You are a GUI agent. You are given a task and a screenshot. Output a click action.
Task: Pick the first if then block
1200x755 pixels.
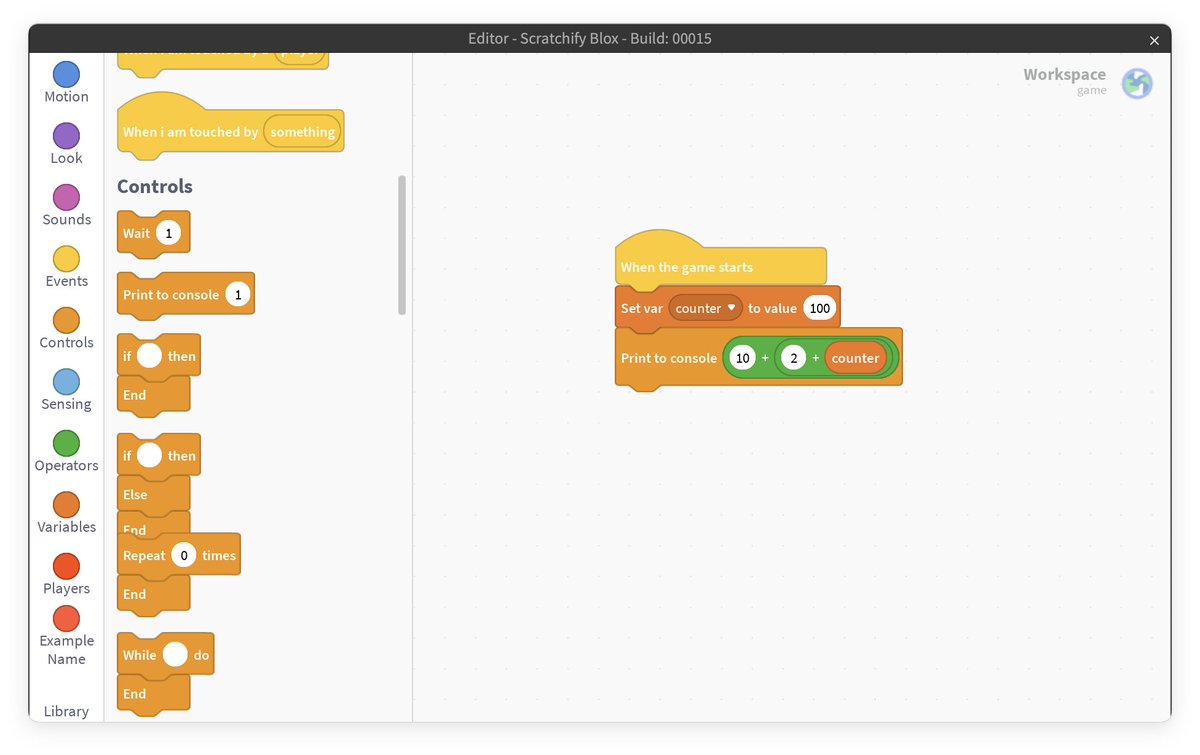[158, 373]
